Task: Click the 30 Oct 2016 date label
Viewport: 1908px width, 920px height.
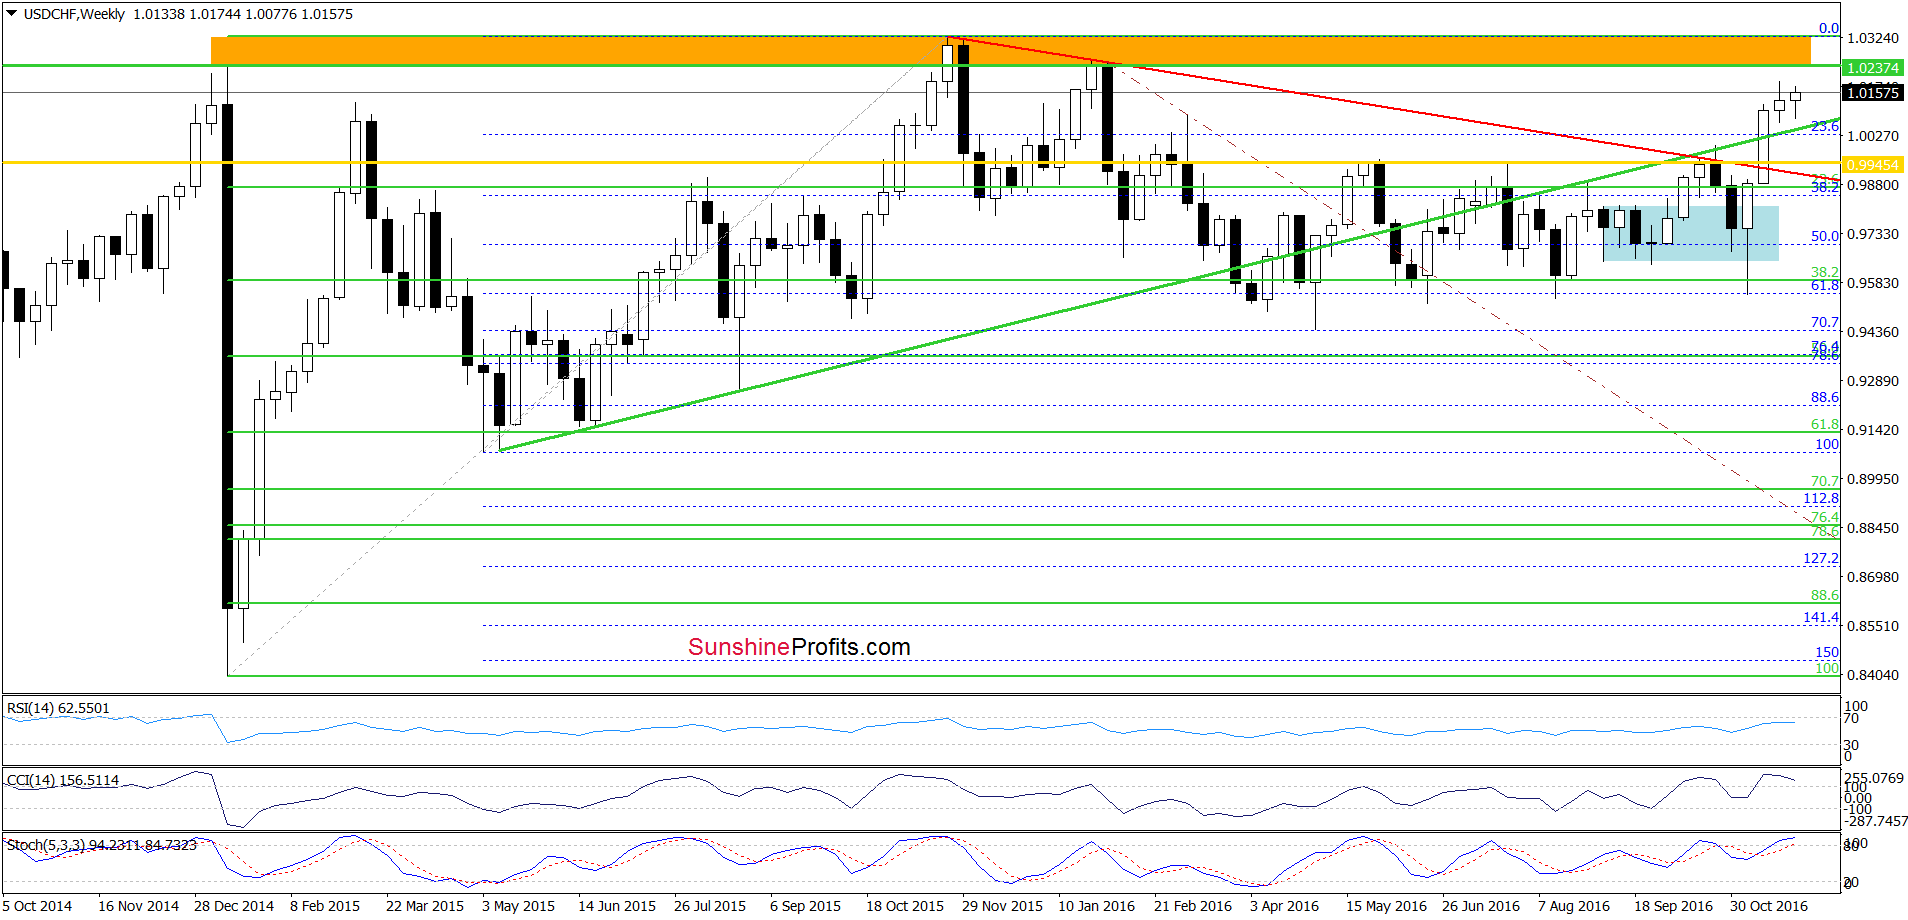Action: tap(1769, 906)
